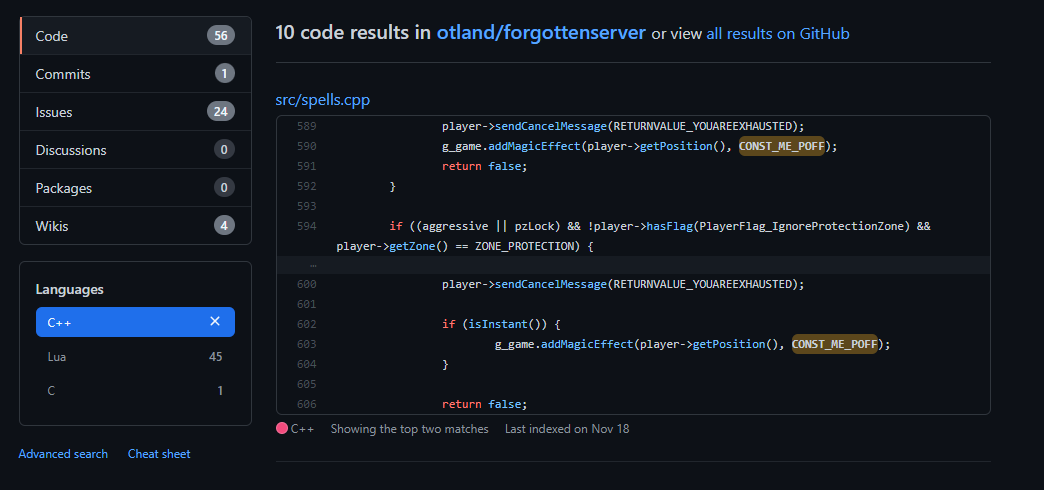The image size is (1044, 490).
Task: Open the otland/forgottenserver repository link
Action: tap(541, 33)
